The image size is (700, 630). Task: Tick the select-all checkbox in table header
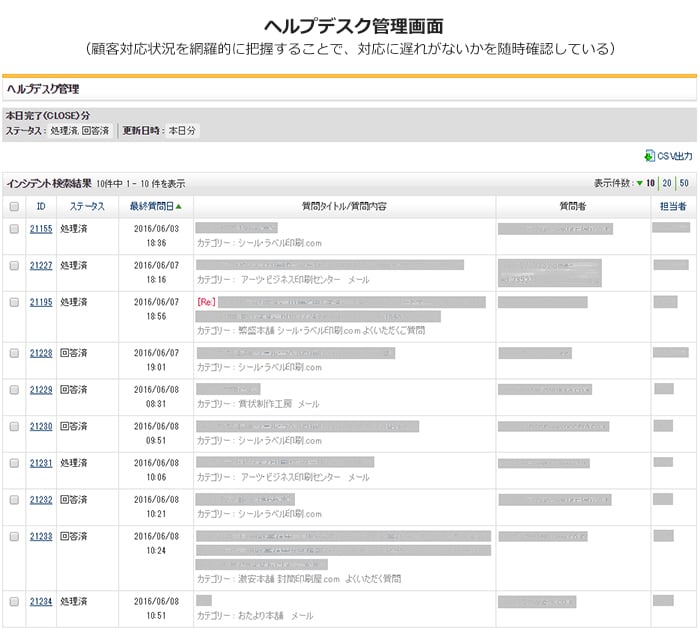coord(14,206)
